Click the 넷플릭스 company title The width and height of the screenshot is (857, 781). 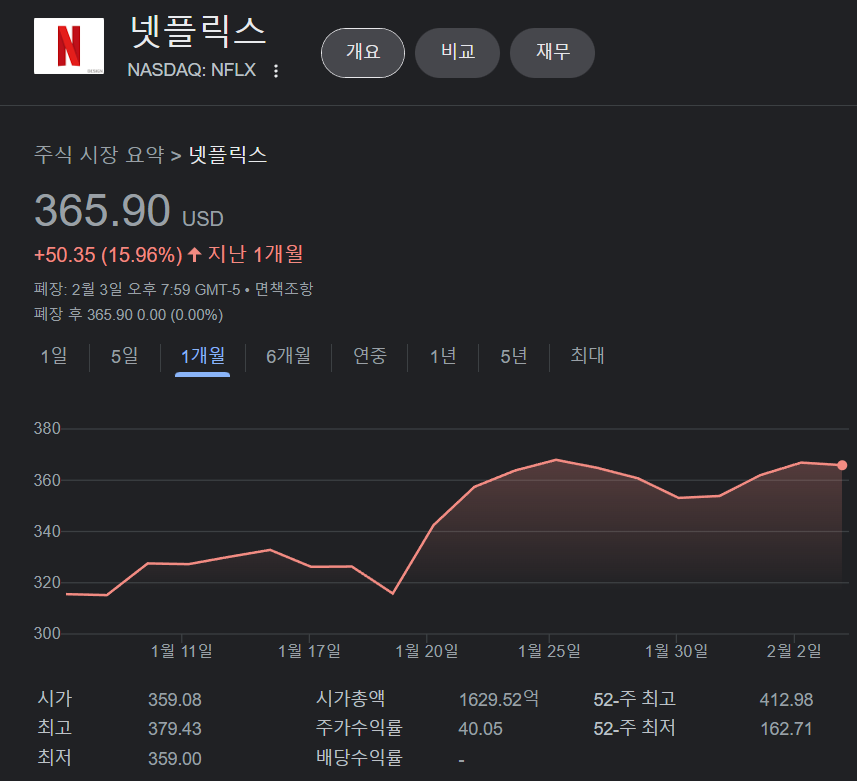(x=198, y=32)
